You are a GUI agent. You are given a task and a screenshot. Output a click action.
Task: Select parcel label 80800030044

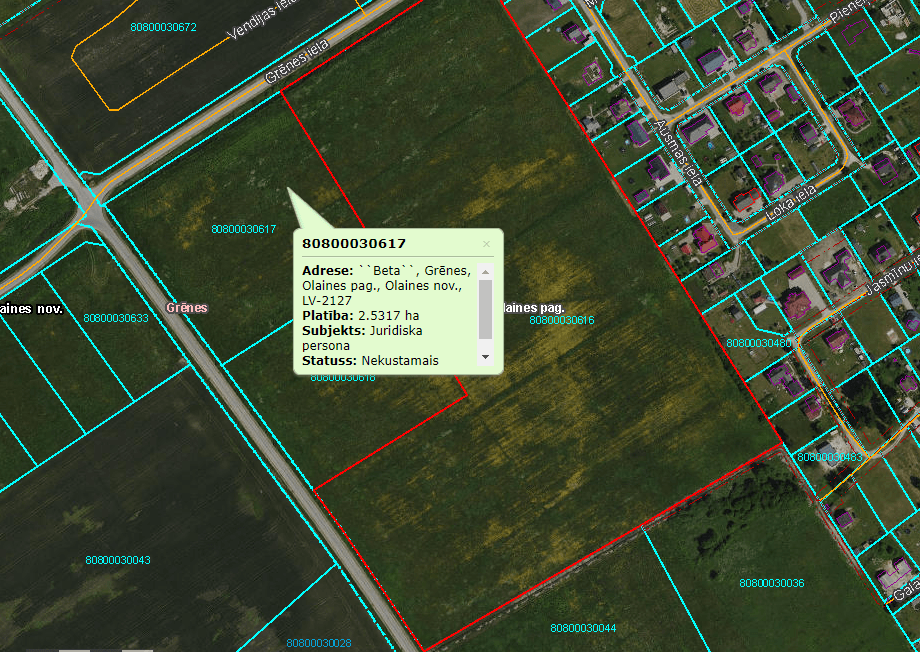click(583, 628)
